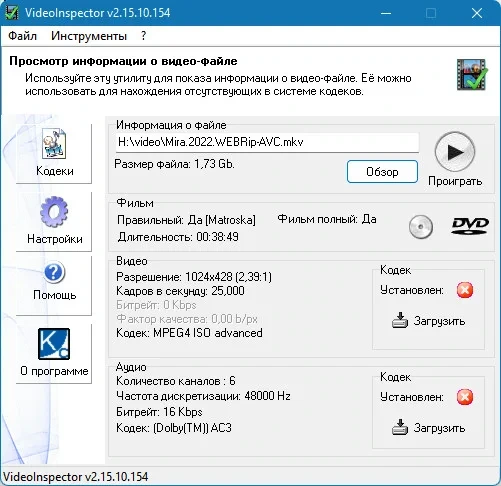The width and height of the screenshot is (501, 486).
Task: Click the video codec not-installed red X
Action: (x=465, y=290)
